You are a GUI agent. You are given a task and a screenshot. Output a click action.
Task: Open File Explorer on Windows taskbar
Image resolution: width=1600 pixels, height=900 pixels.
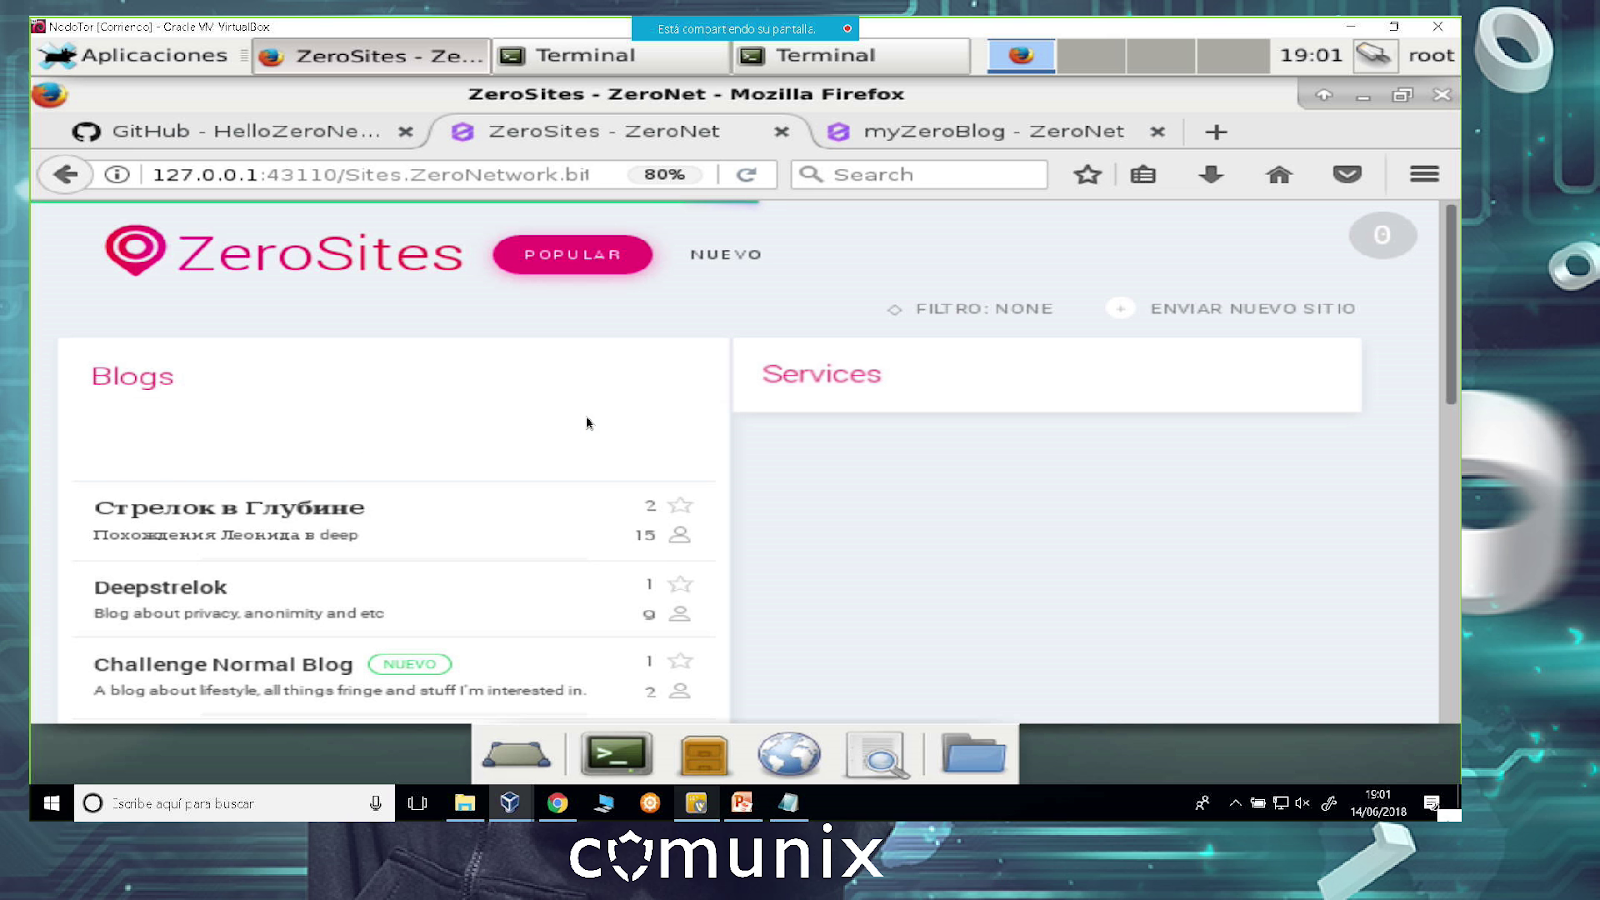(x=465, y=803)
